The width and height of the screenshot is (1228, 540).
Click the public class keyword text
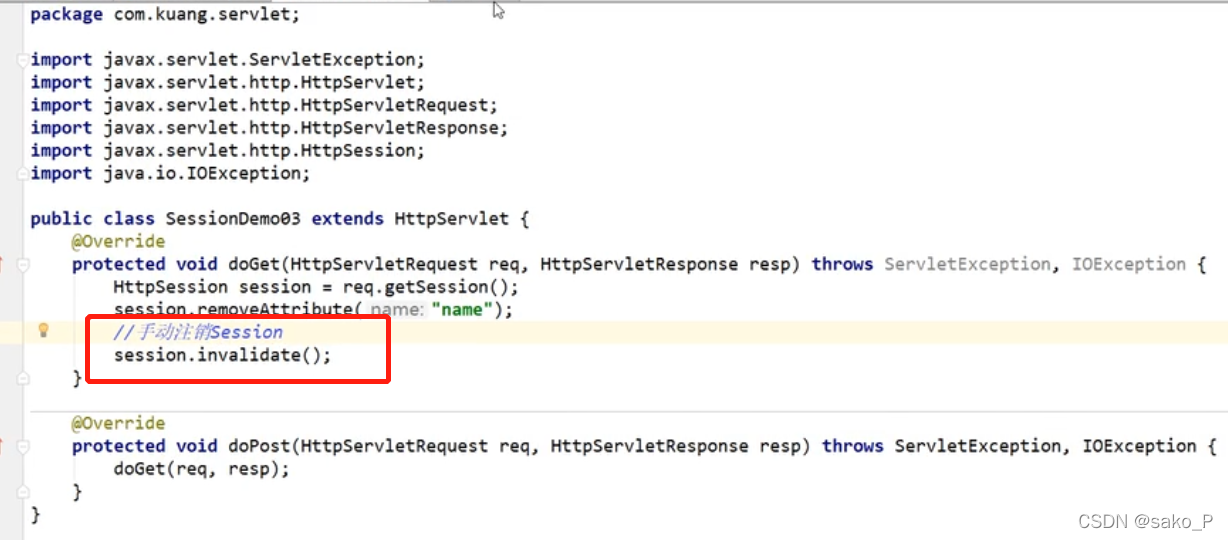[x=93, y=218]
